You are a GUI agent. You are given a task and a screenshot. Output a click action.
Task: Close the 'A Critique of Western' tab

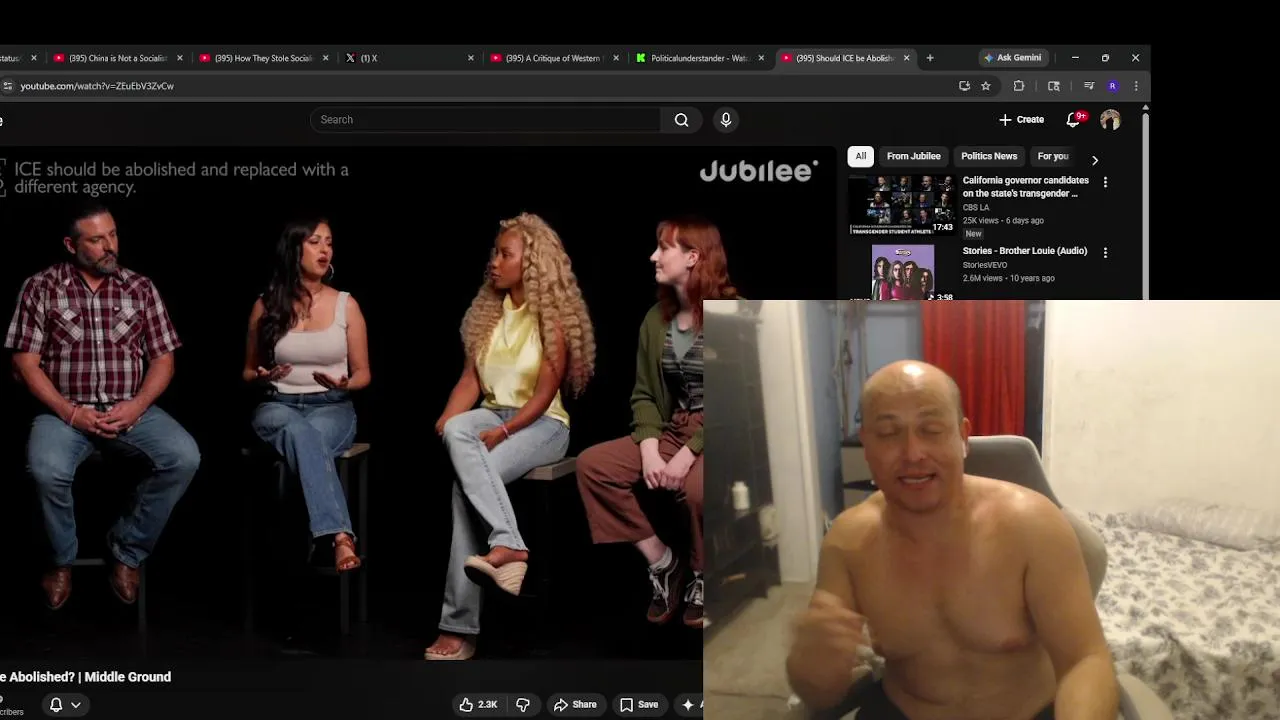coord(616,58)
